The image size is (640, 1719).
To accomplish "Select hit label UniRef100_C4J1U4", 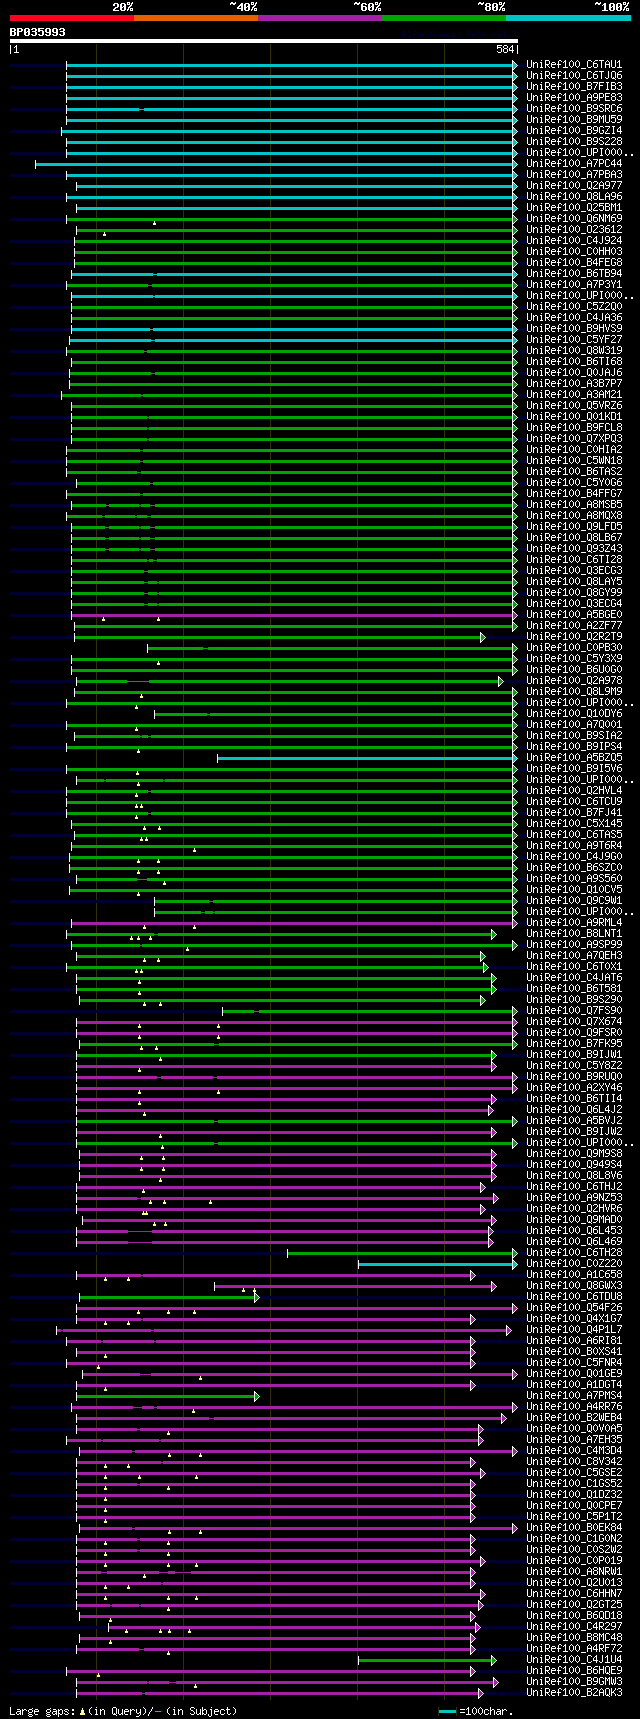I will 574,1660.
